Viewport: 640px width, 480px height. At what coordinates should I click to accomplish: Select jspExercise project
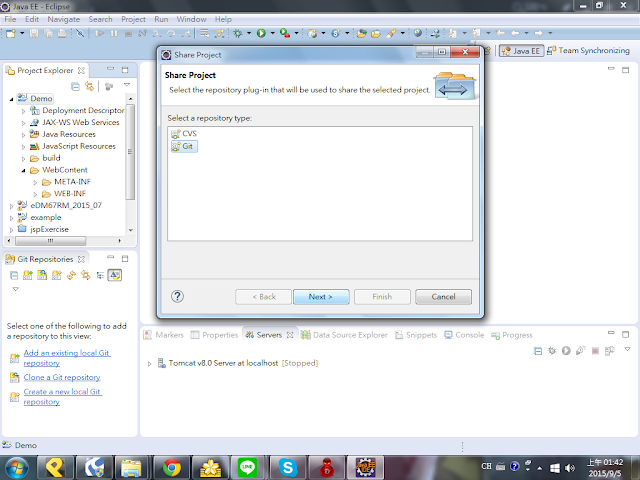pyautogui.click(x=43, y=229)
